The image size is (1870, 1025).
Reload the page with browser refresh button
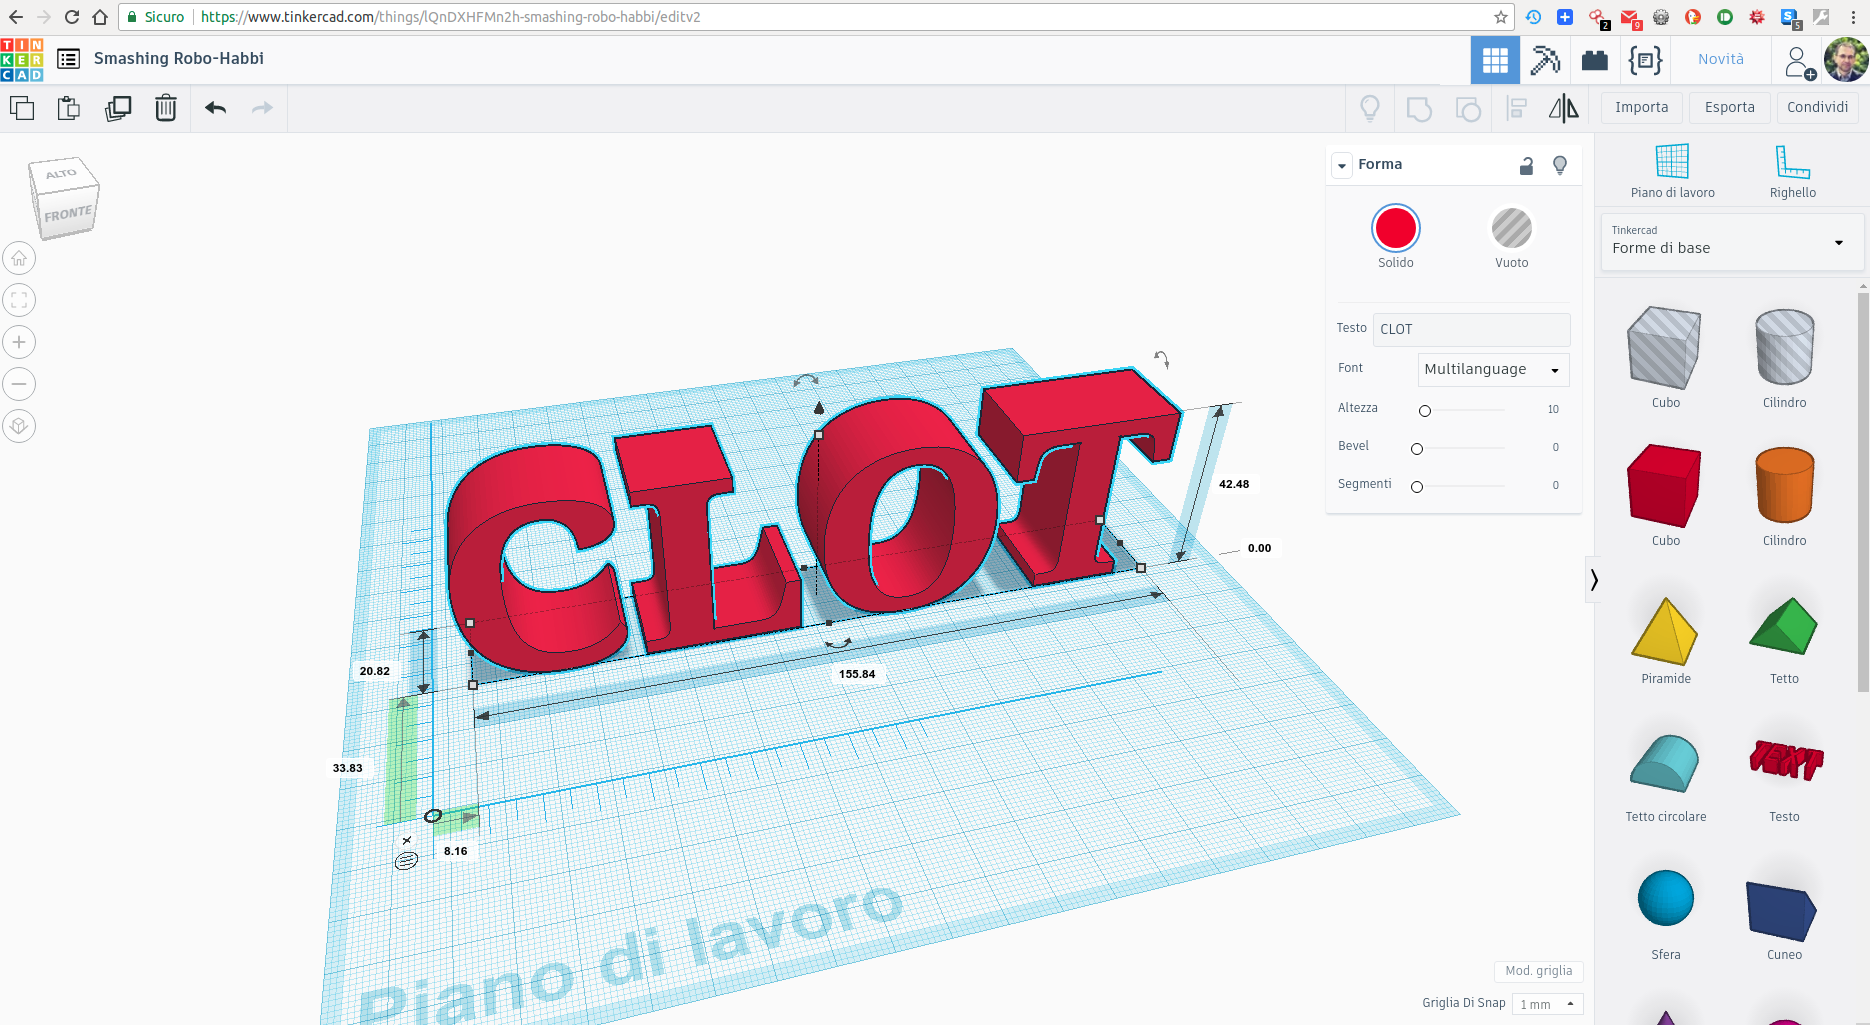click(71, 17)
